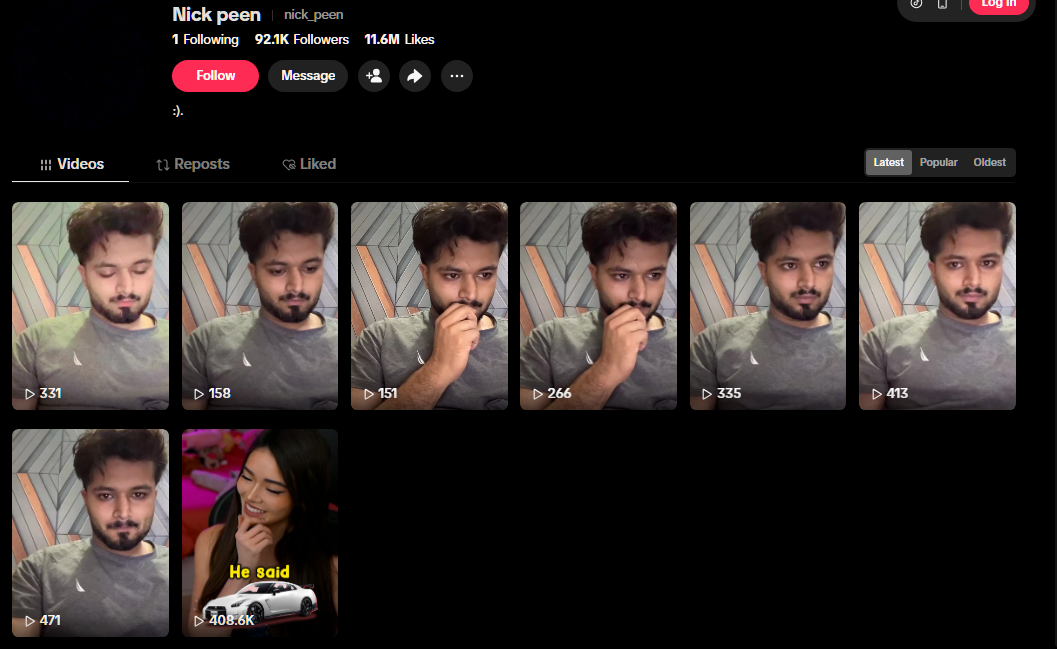
Task: Follow Nick peen's account
Action: [215, 76]
